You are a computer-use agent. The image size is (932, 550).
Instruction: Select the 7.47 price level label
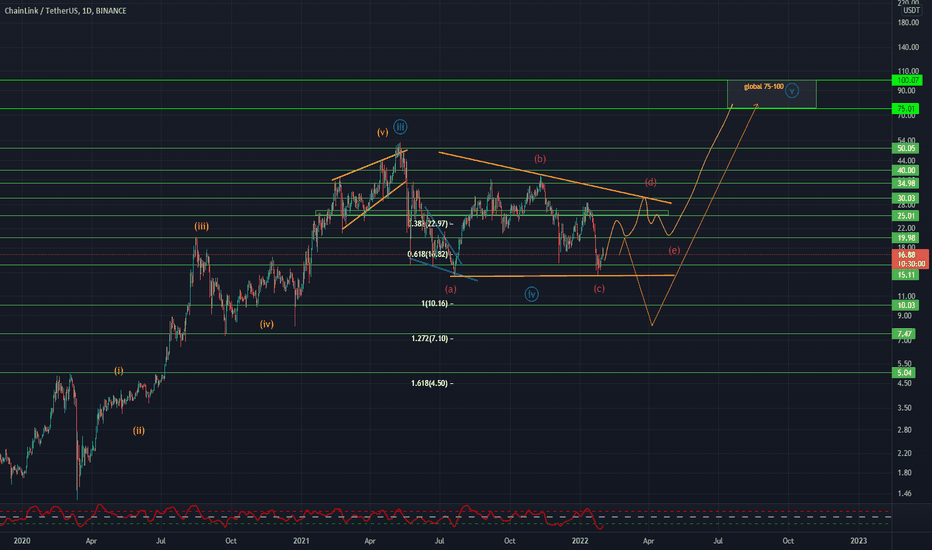[904, 334]
